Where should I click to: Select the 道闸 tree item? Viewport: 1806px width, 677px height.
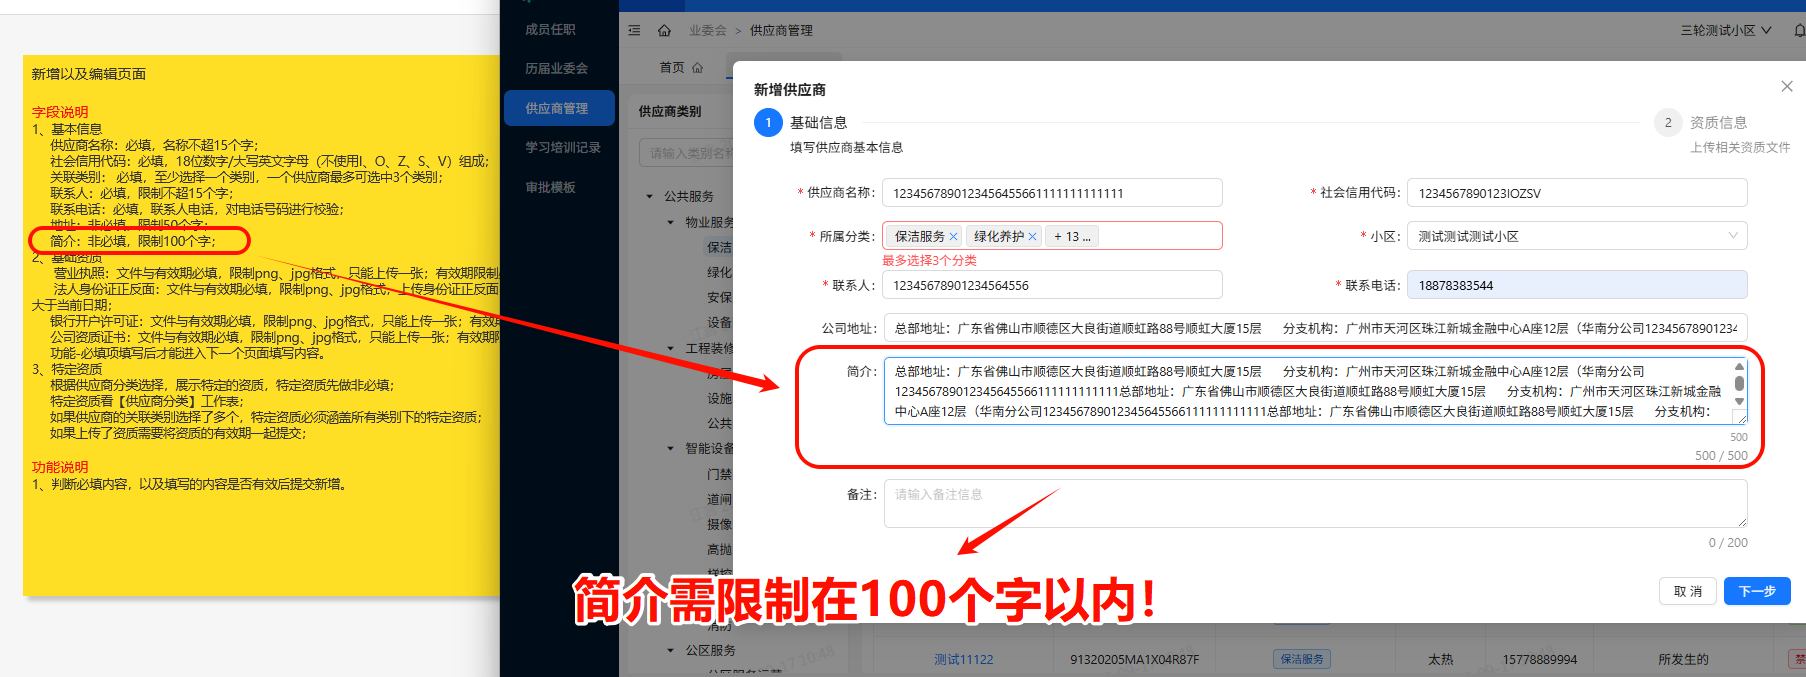719,499
